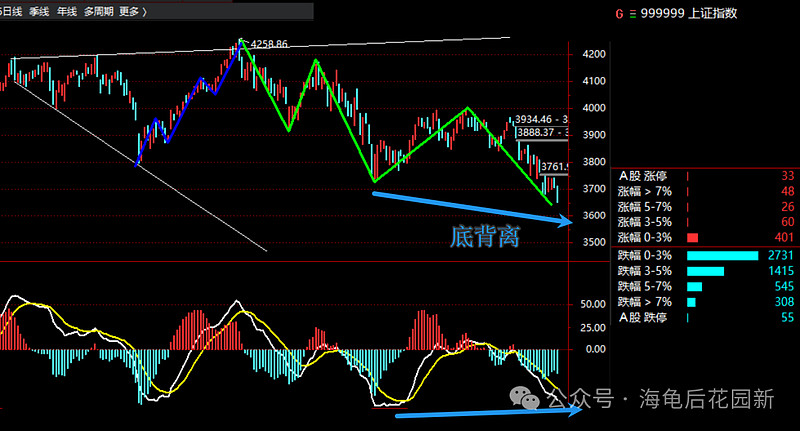The image size is (800, 431).
Task: Click the red bar for 涨幅 0-3%
Action: (x=692, y=238)
